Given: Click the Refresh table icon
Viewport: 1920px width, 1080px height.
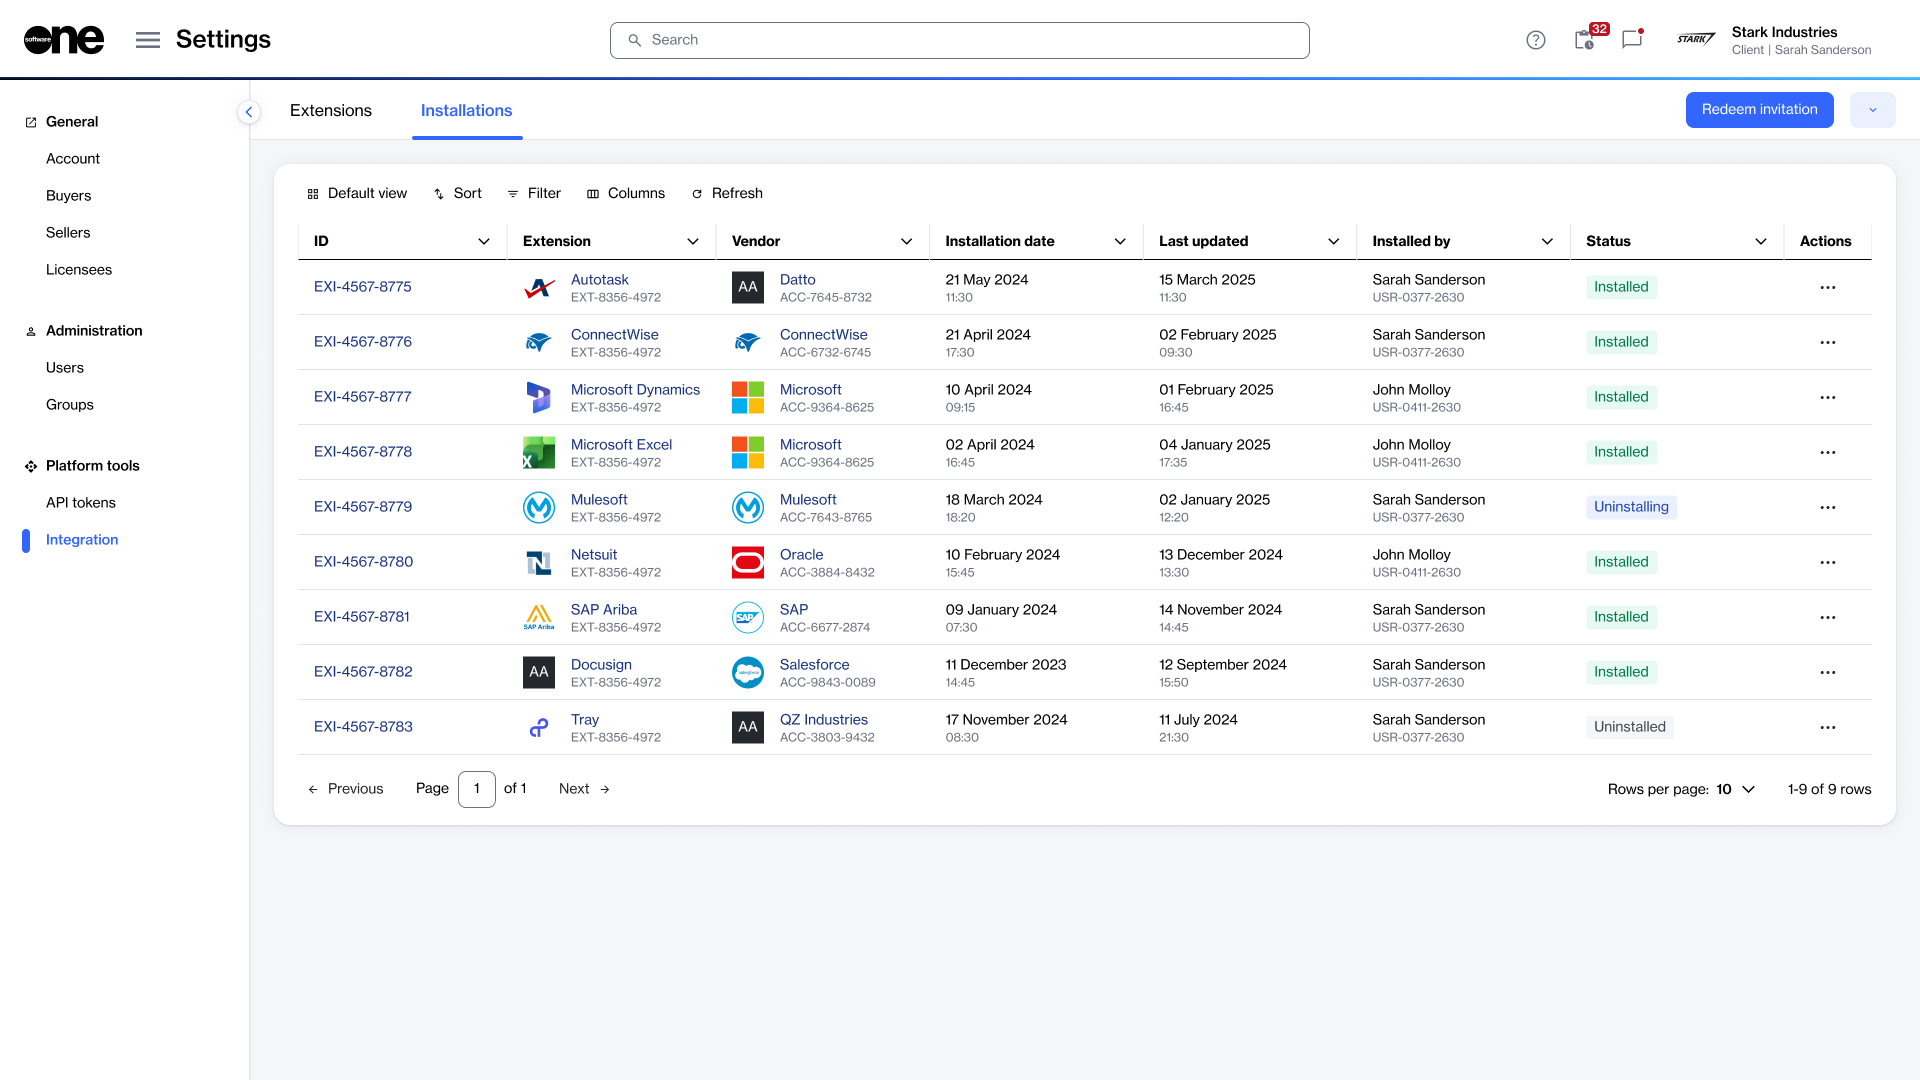Looking at the screenshot, I should click(x=697, y=194).
